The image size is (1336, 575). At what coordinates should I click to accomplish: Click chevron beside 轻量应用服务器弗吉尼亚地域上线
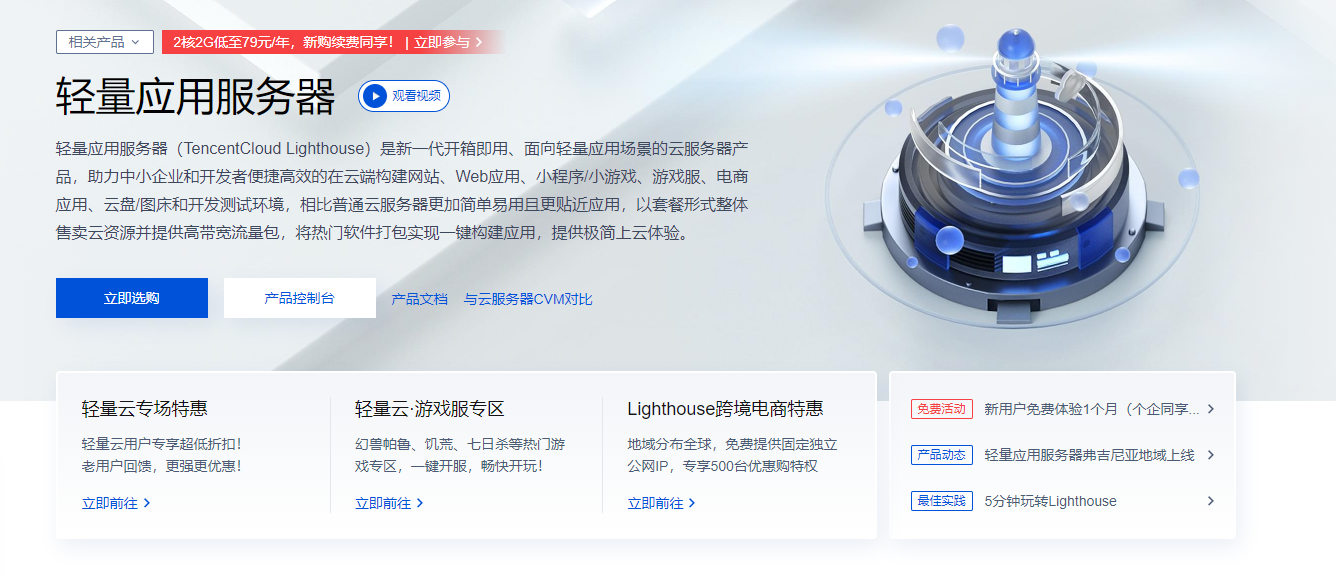1210,455
